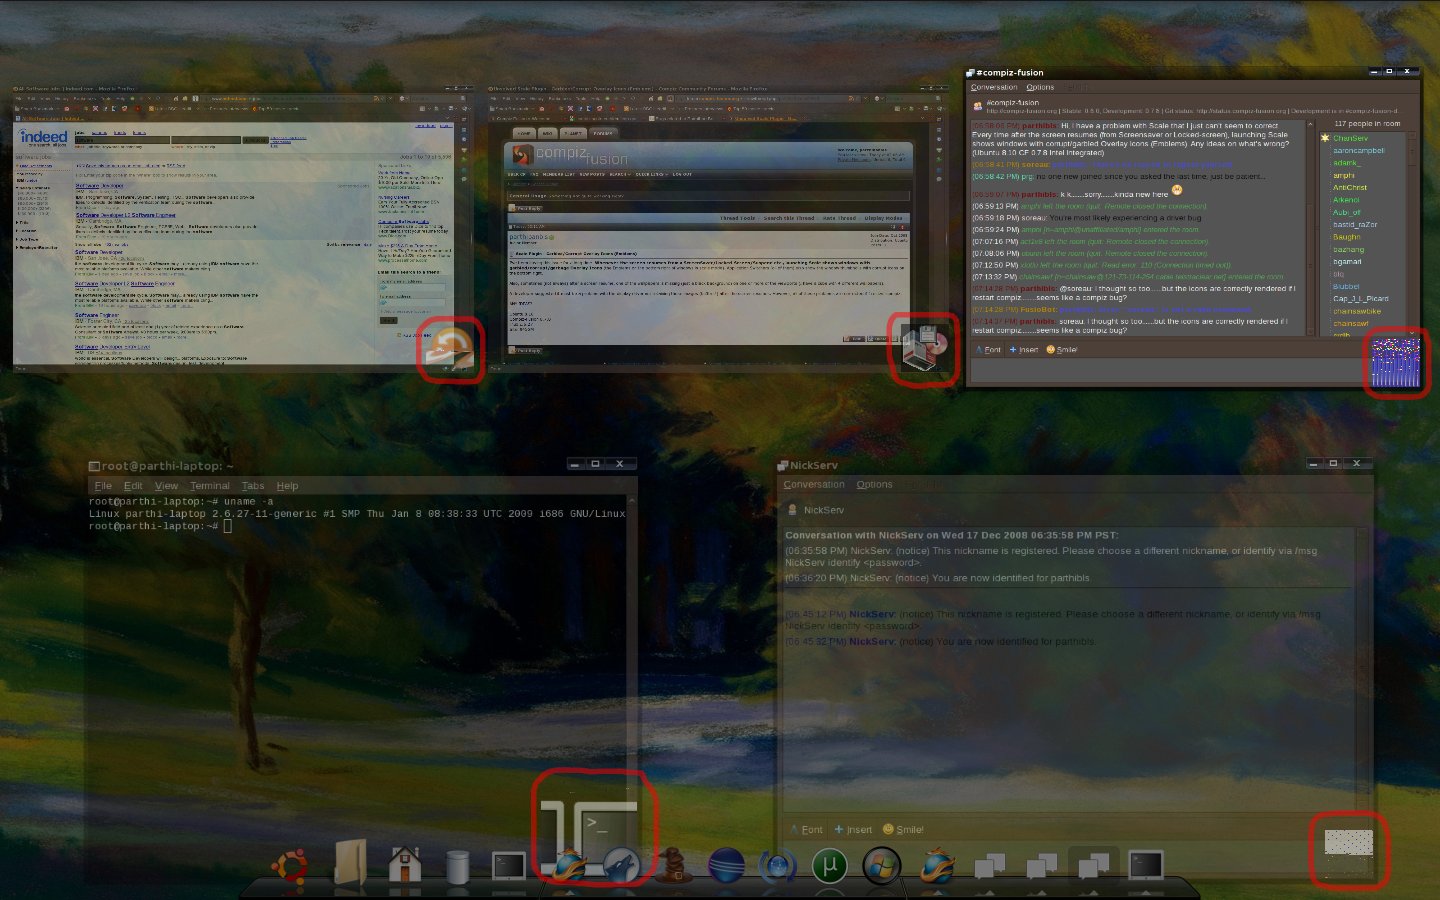The width and height of the screenshot is (1440, 900).
Task: Click the Windows logo icon in the dock
Action: coord(881,865)
